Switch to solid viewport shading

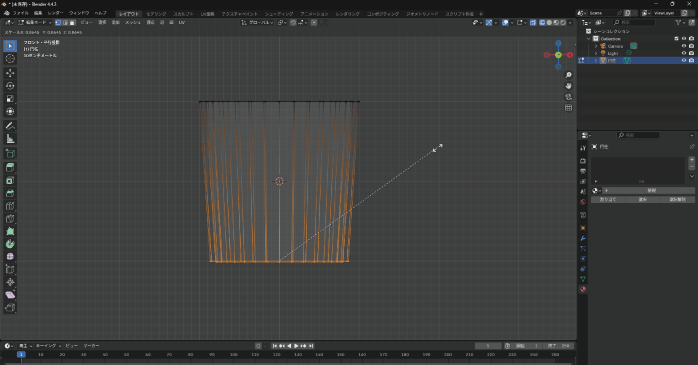coord(549,22)
